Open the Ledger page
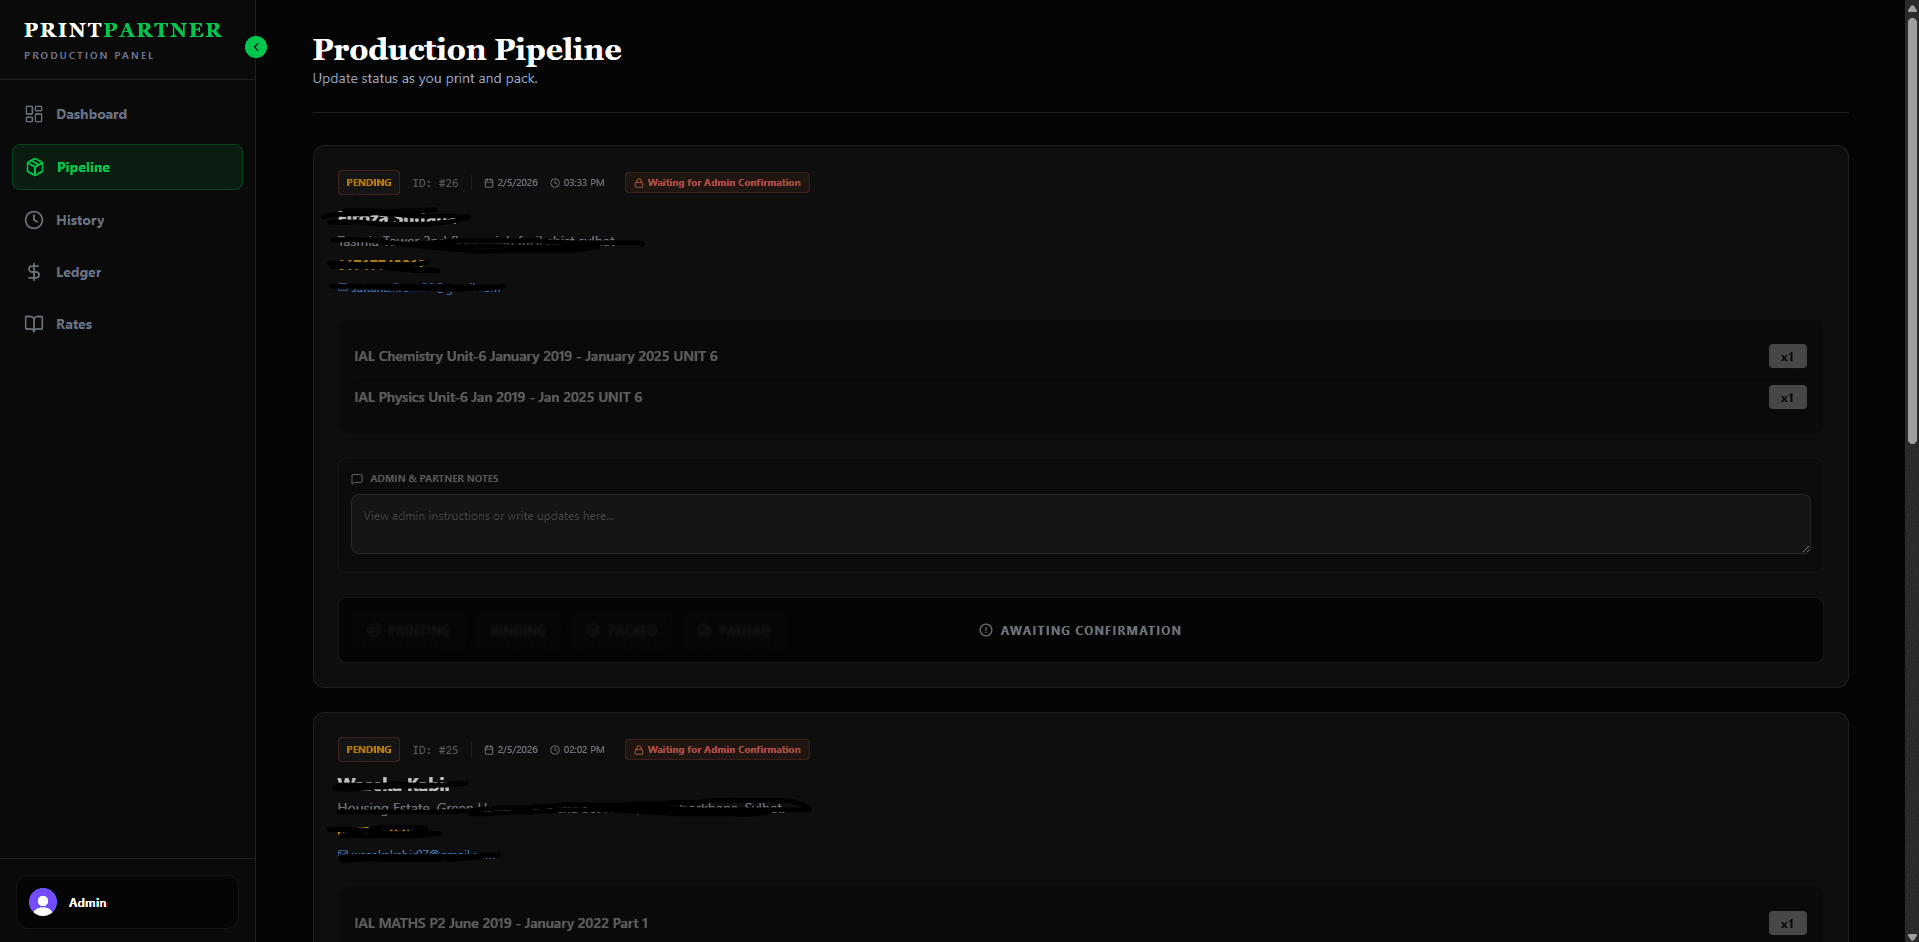 [x=127, y=272]
